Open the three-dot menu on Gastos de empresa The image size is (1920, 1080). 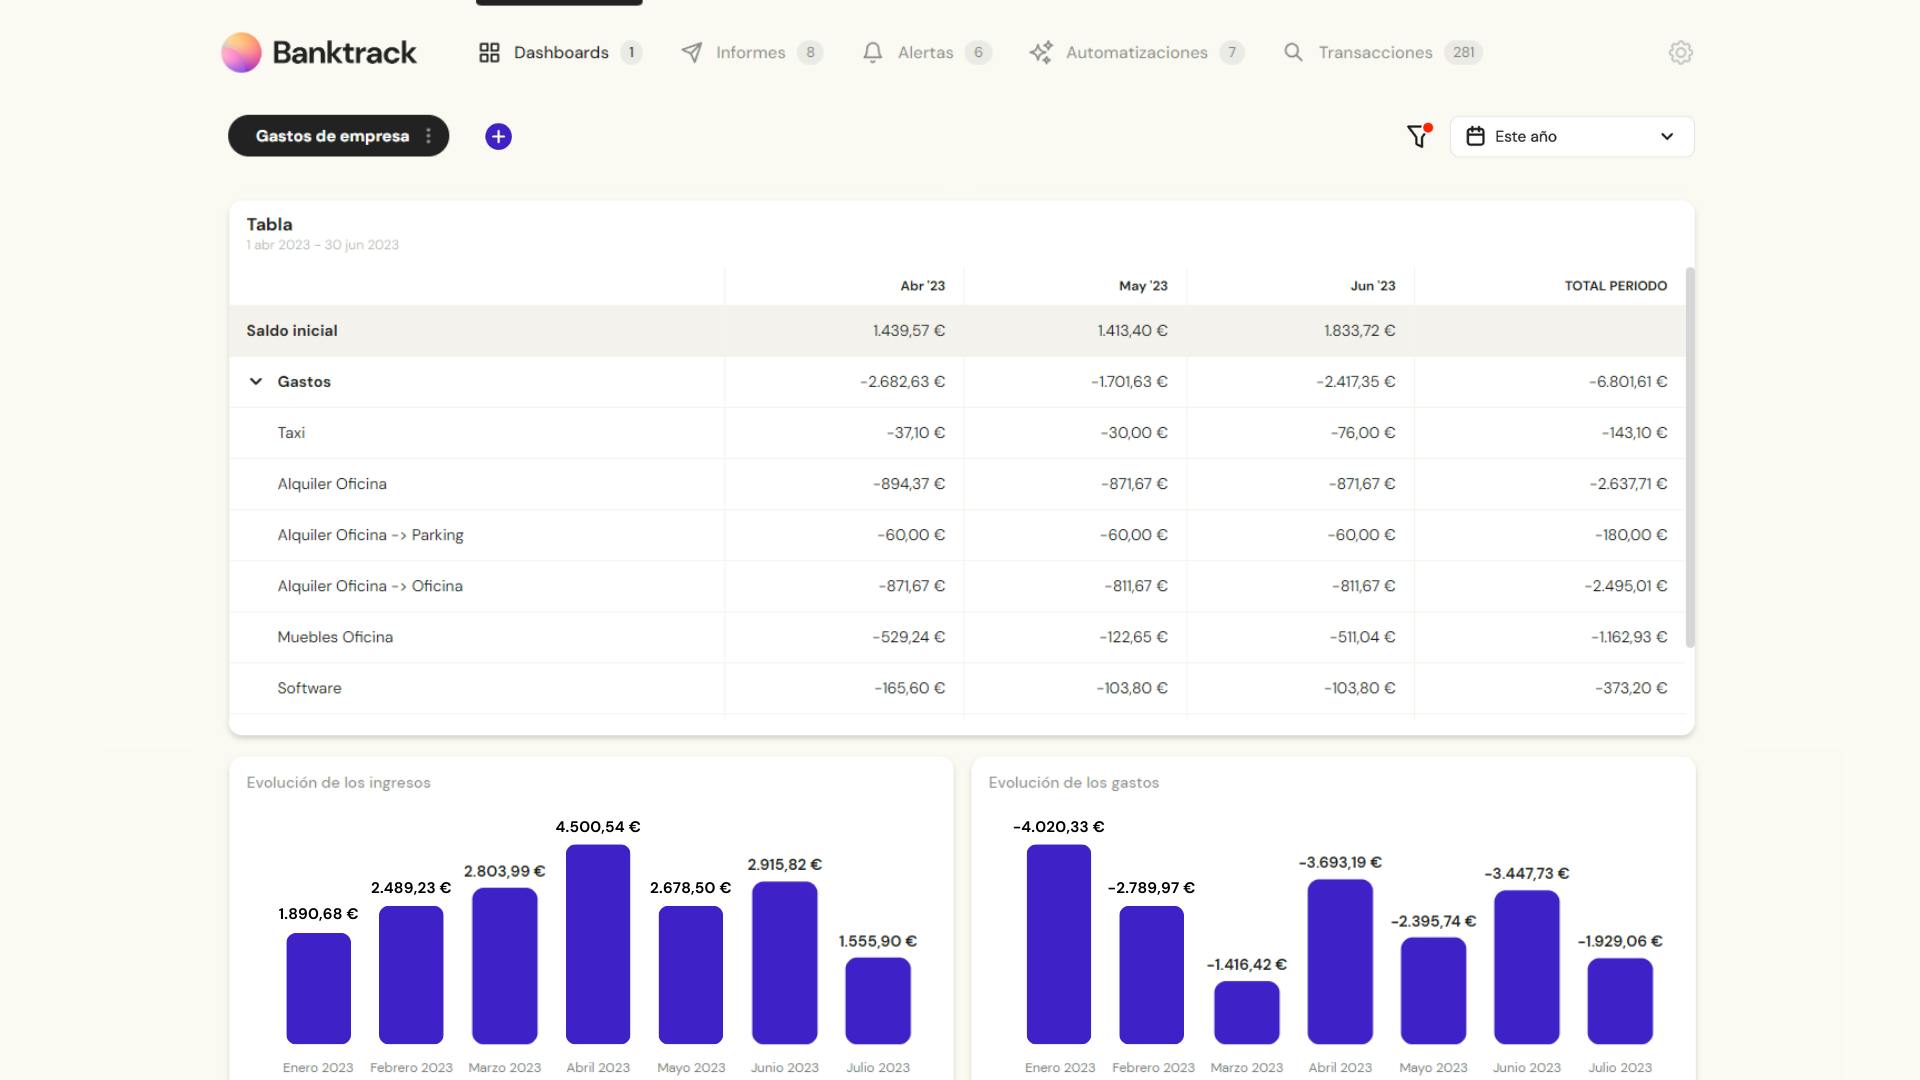coord(429,136)
